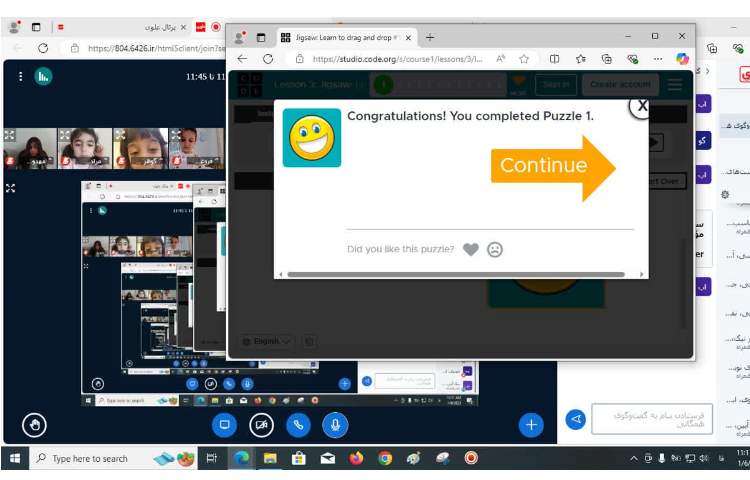Click the Windows taskbar search box
This screenshot has width=750, height=480.
pyautogui.click(x=88, y=458)
